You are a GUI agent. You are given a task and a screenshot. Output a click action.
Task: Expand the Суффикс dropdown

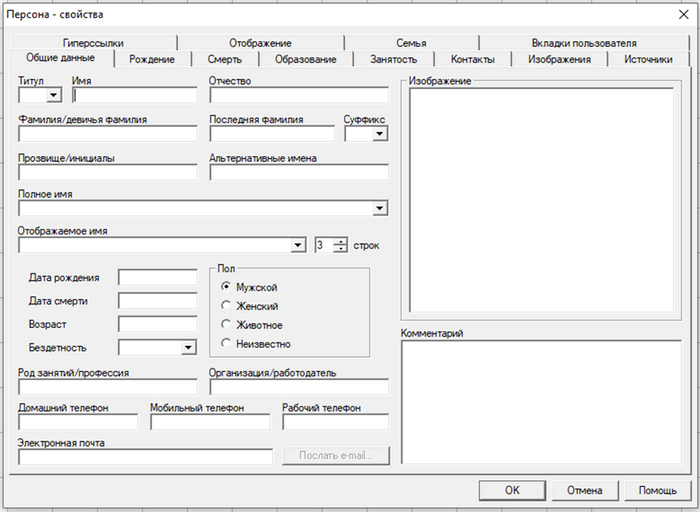point(380,133)
